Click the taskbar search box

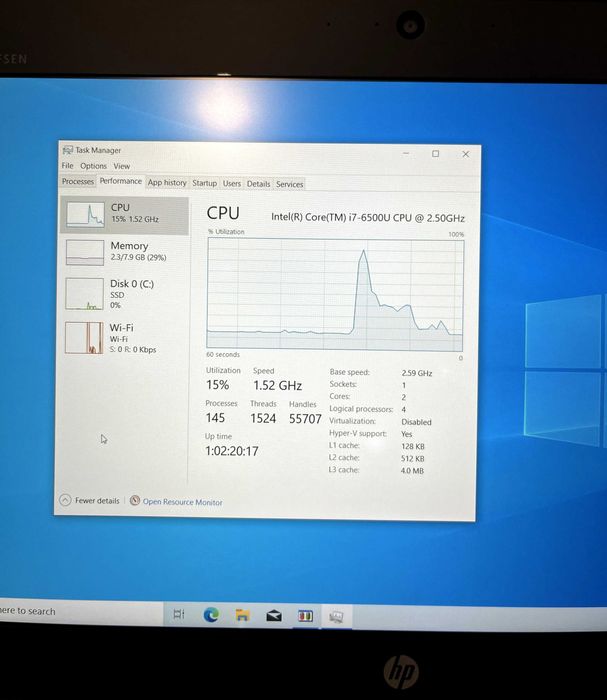coord(80,611)
